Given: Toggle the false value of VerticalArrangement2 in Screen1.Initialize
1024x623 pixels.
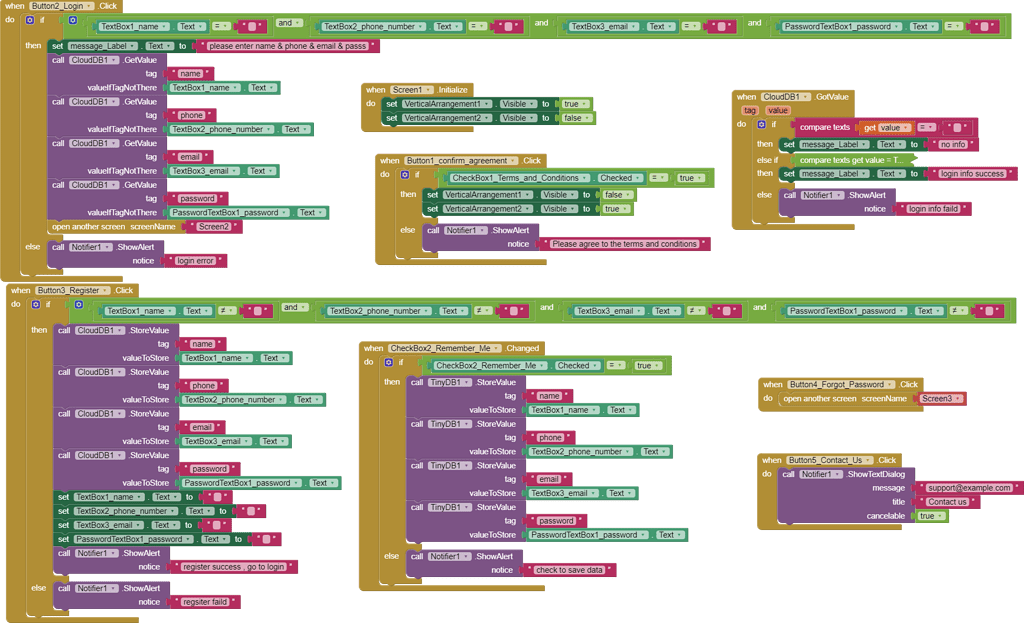Looking at the screenshot, I should coord(574,118).
